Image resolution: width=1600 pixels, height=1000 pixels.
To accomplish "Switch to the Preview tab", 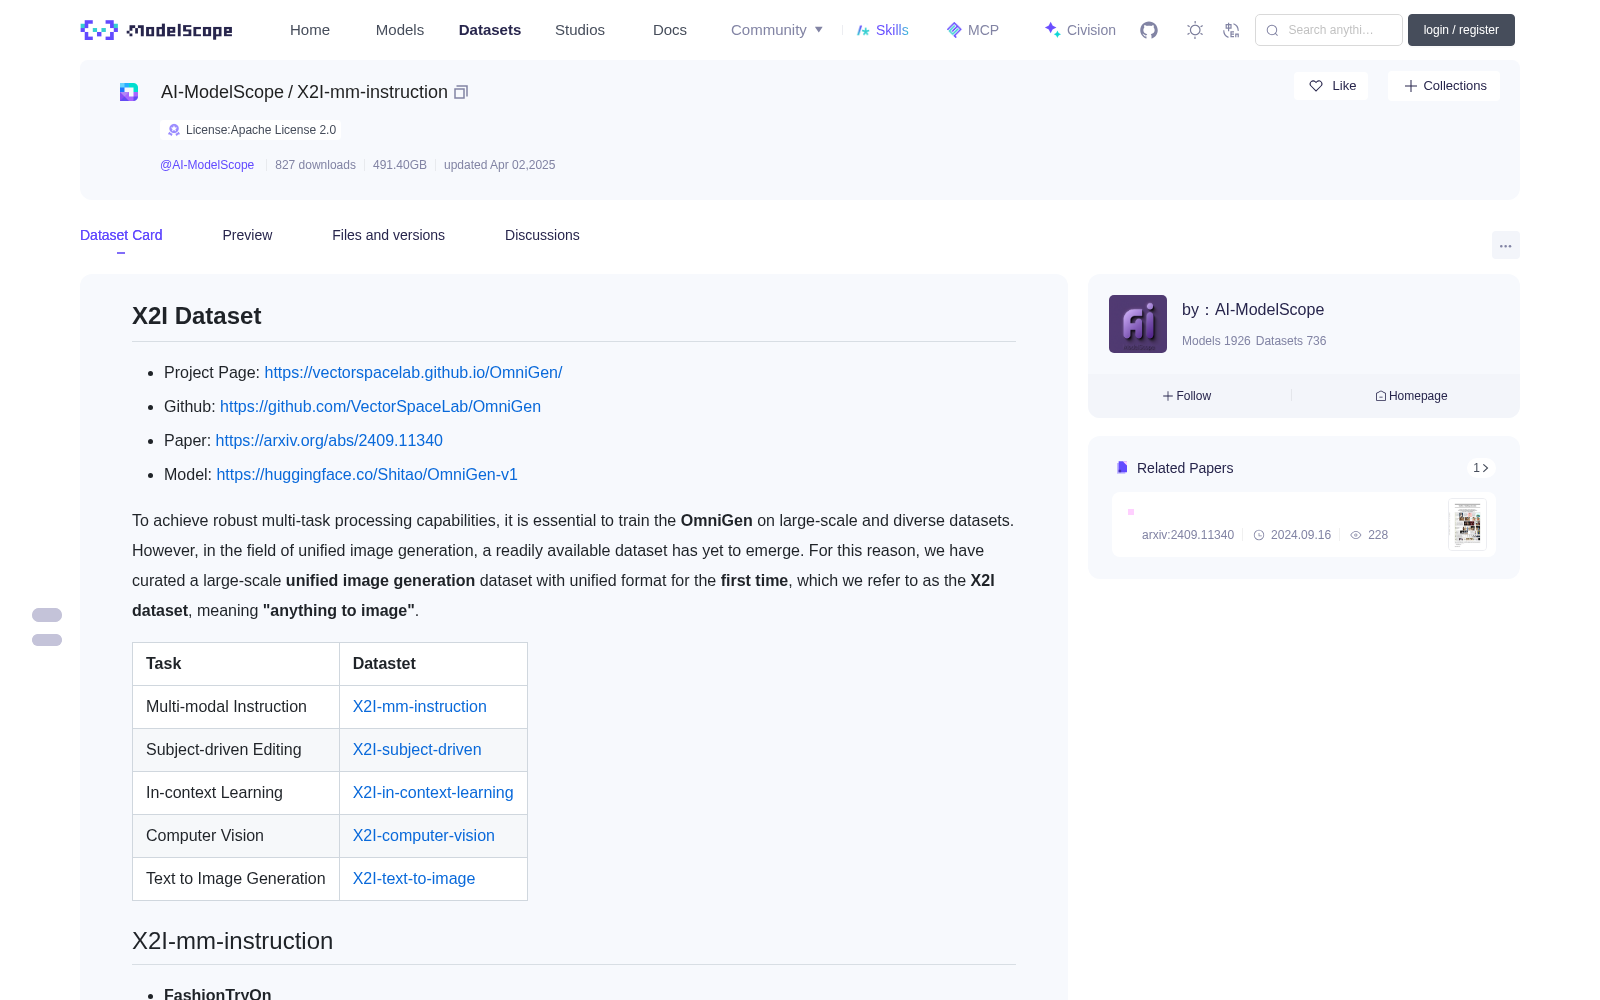I will point(247,235).
